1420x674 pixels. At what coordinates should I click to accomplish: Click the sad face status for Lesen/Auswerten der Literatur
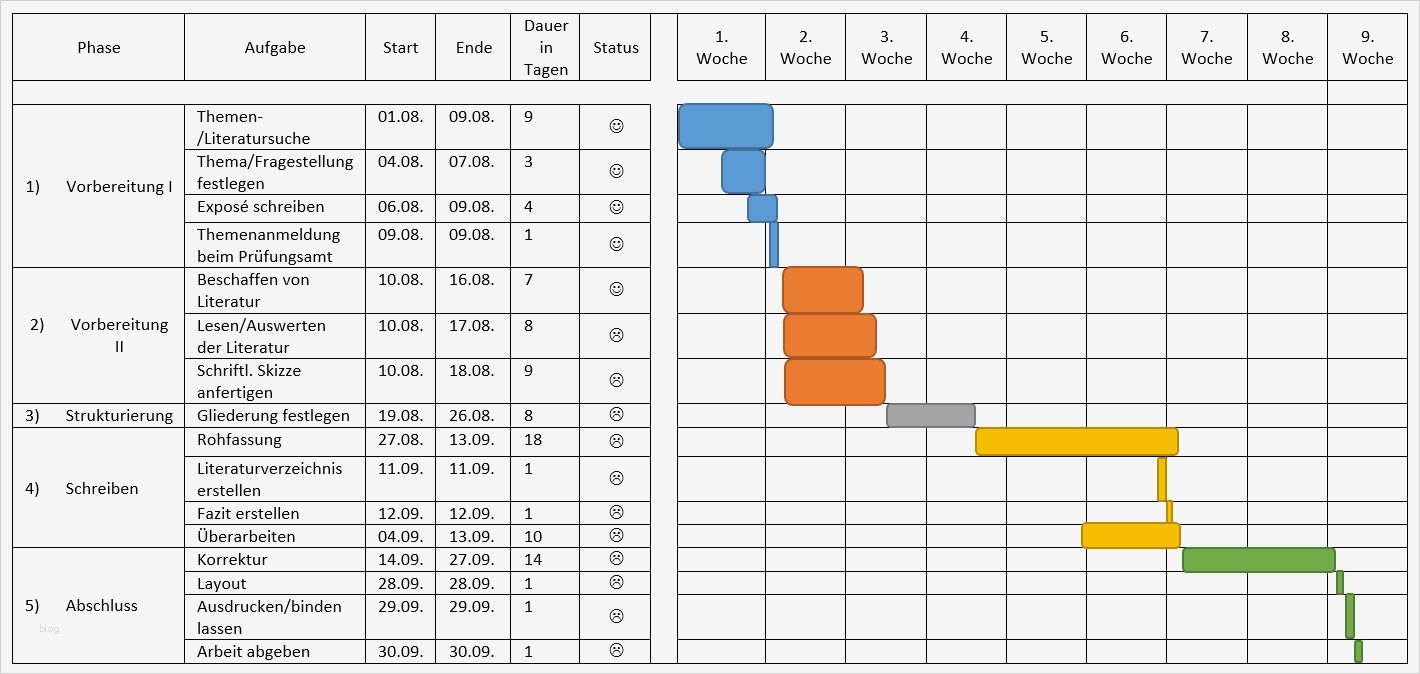616,335
